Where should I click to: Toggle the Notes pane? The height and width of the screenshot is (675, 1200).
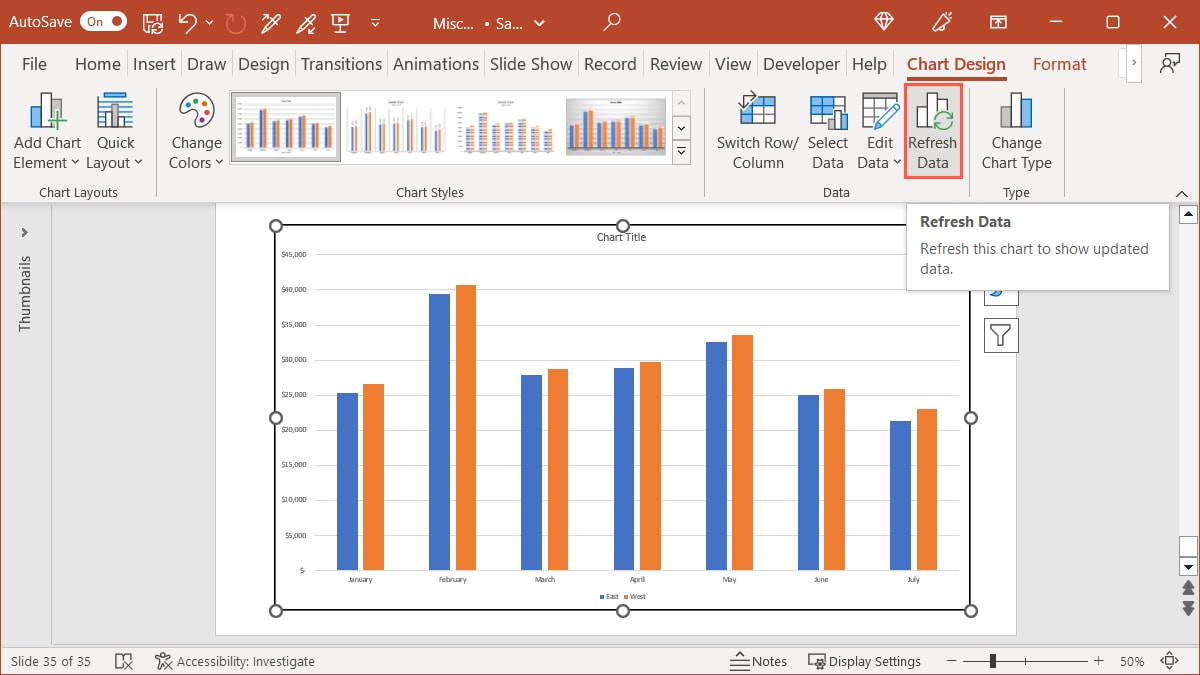[759, 661]
